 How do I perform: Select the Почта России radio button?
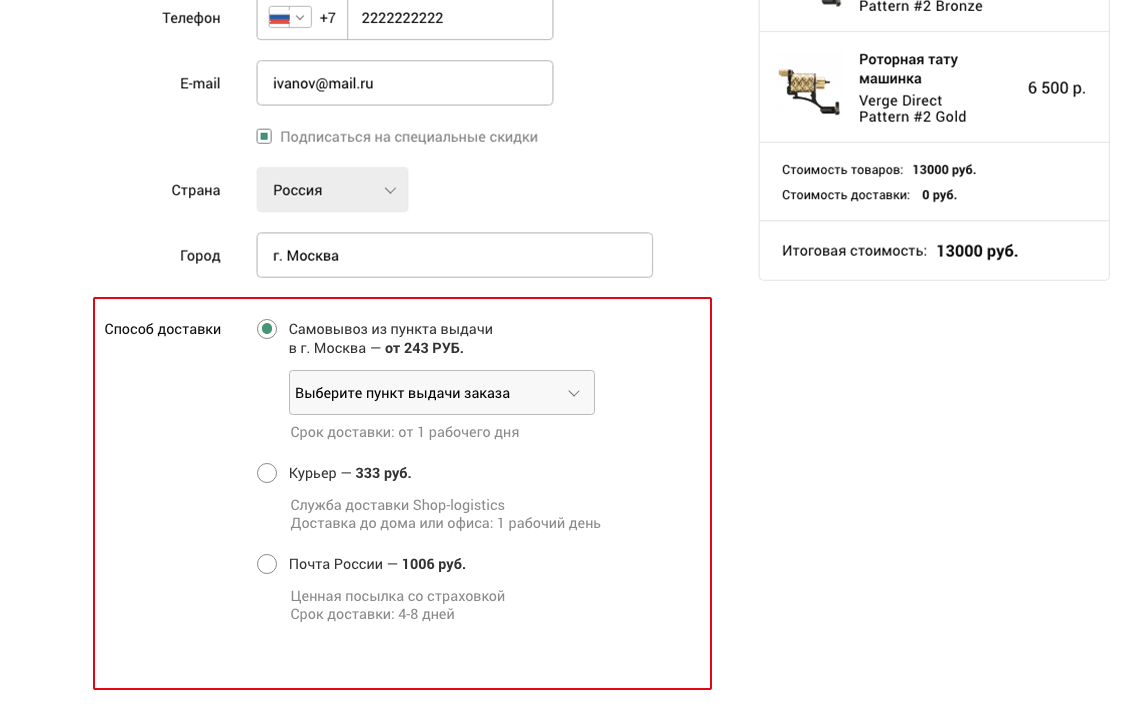pyautogui.click(x=267, y=564)
